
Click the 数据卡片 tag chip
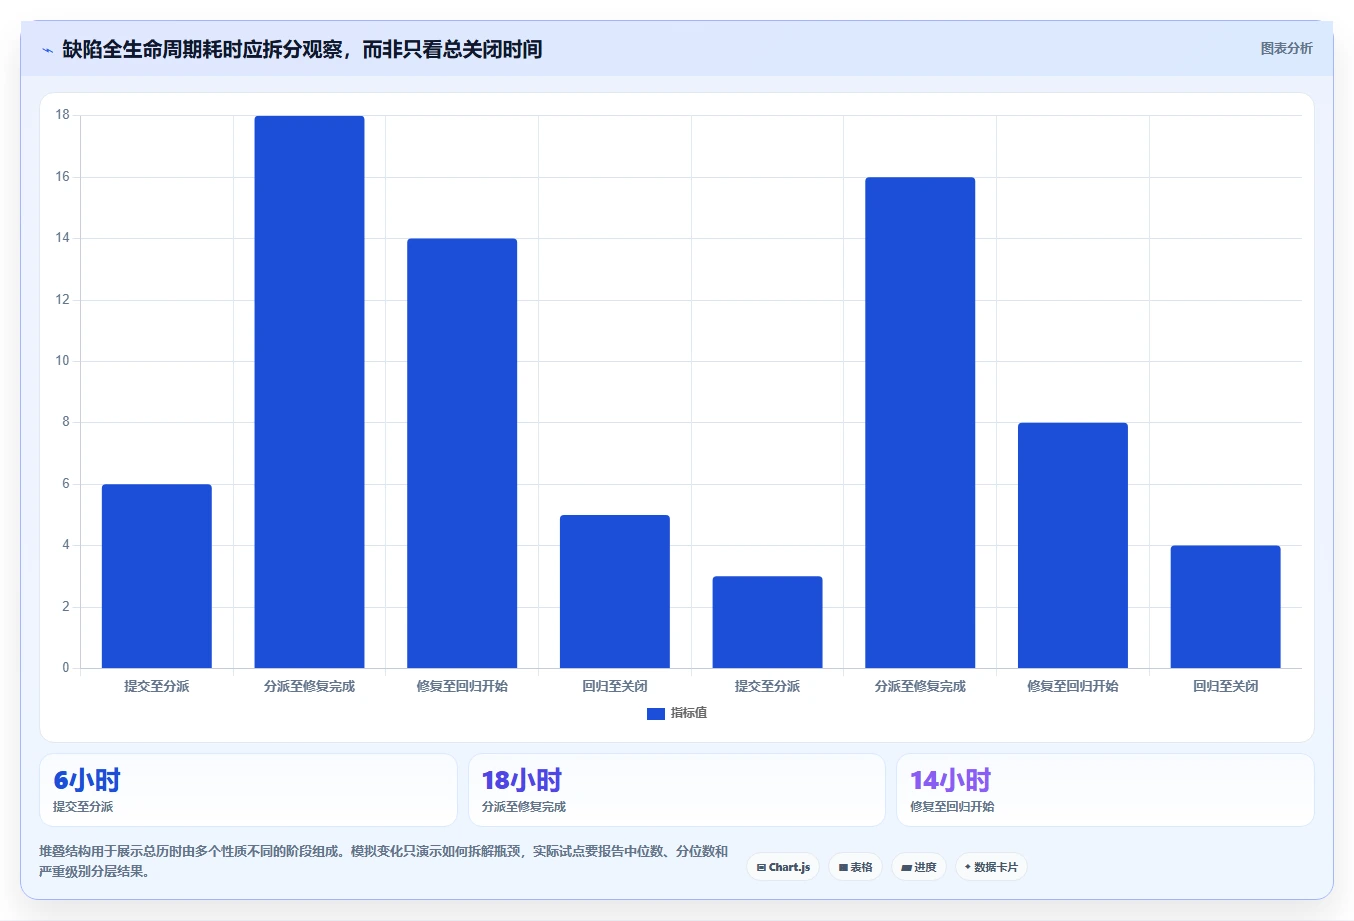point(991,867)
